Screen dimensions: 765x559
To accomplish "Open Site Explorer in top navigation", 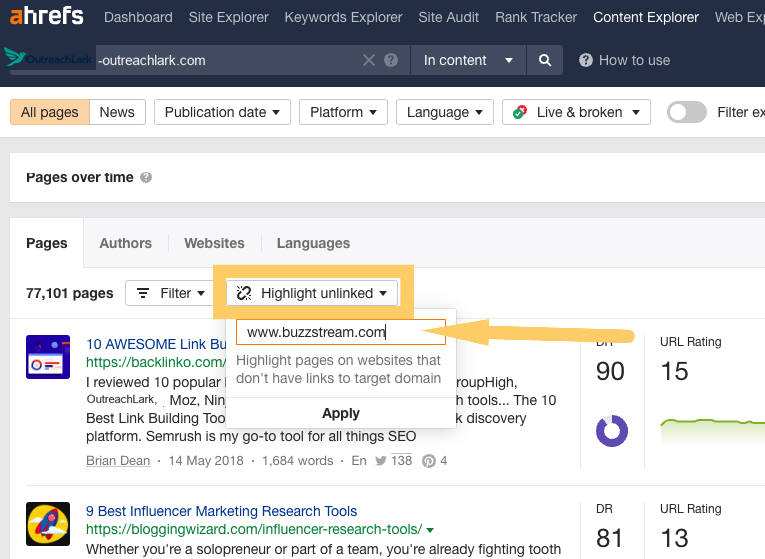I will click(228, 17).
